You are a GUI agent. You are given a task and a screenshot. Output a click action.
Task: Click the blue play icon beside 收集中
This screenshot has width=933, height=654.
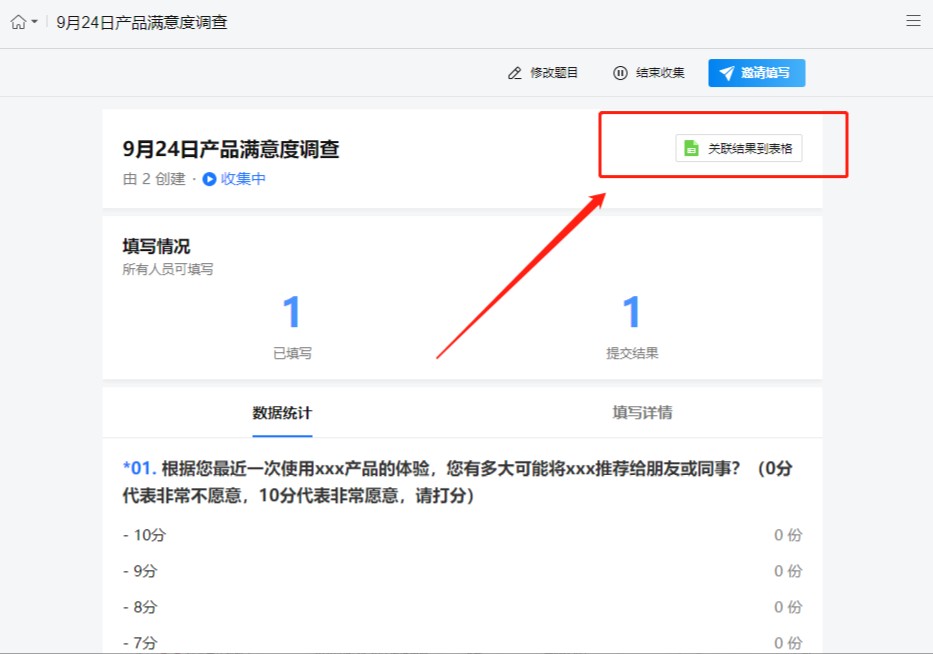click(x=210, y=179)
